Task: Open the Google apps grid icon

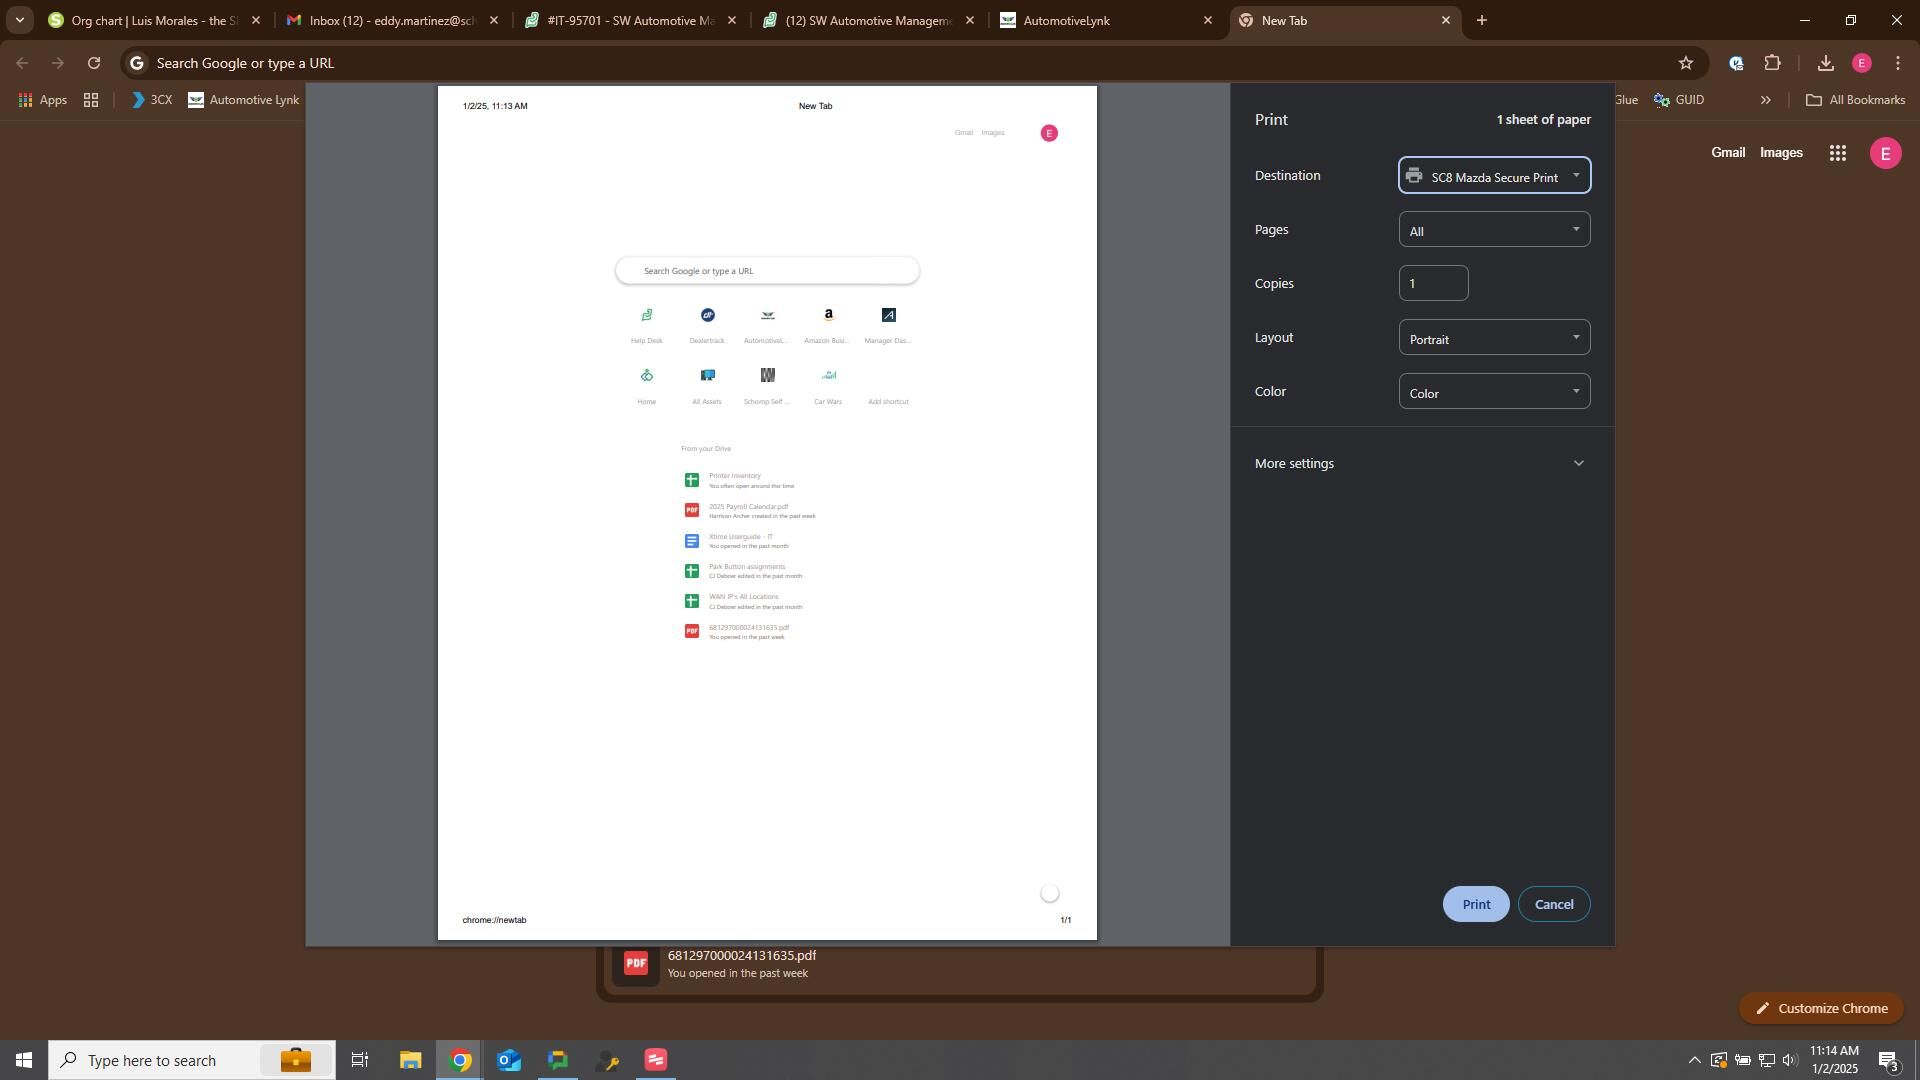Action: click(1837, 153)
